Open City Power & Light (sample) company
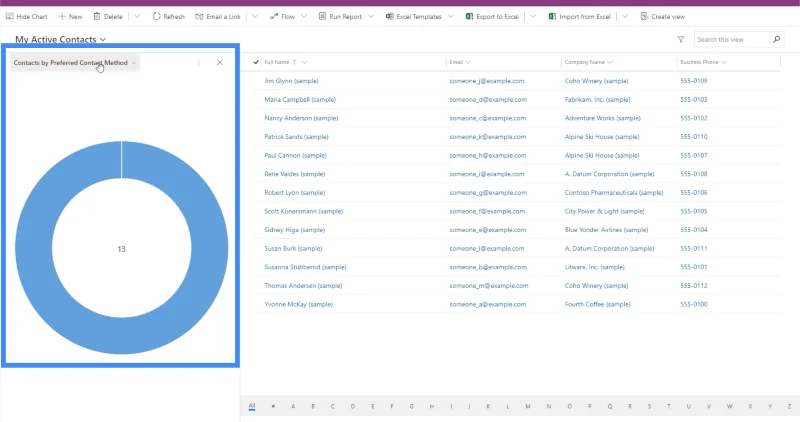The width and height of the screenshot is (800, 422). coord(605,211)
